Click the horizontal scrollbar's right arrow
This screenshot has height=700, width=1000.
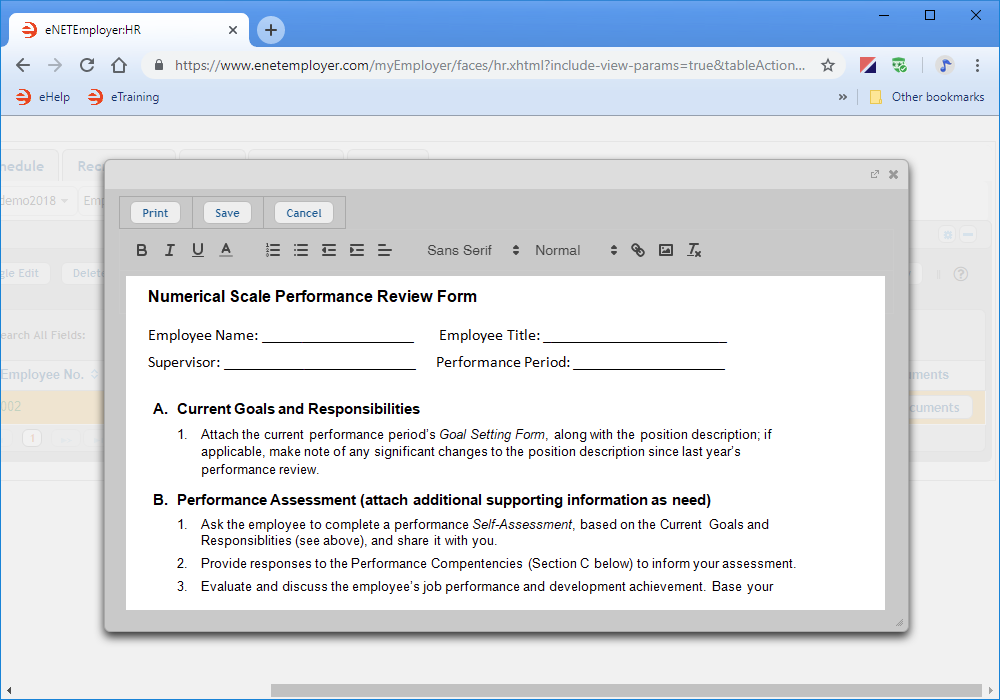coord(990,690)
